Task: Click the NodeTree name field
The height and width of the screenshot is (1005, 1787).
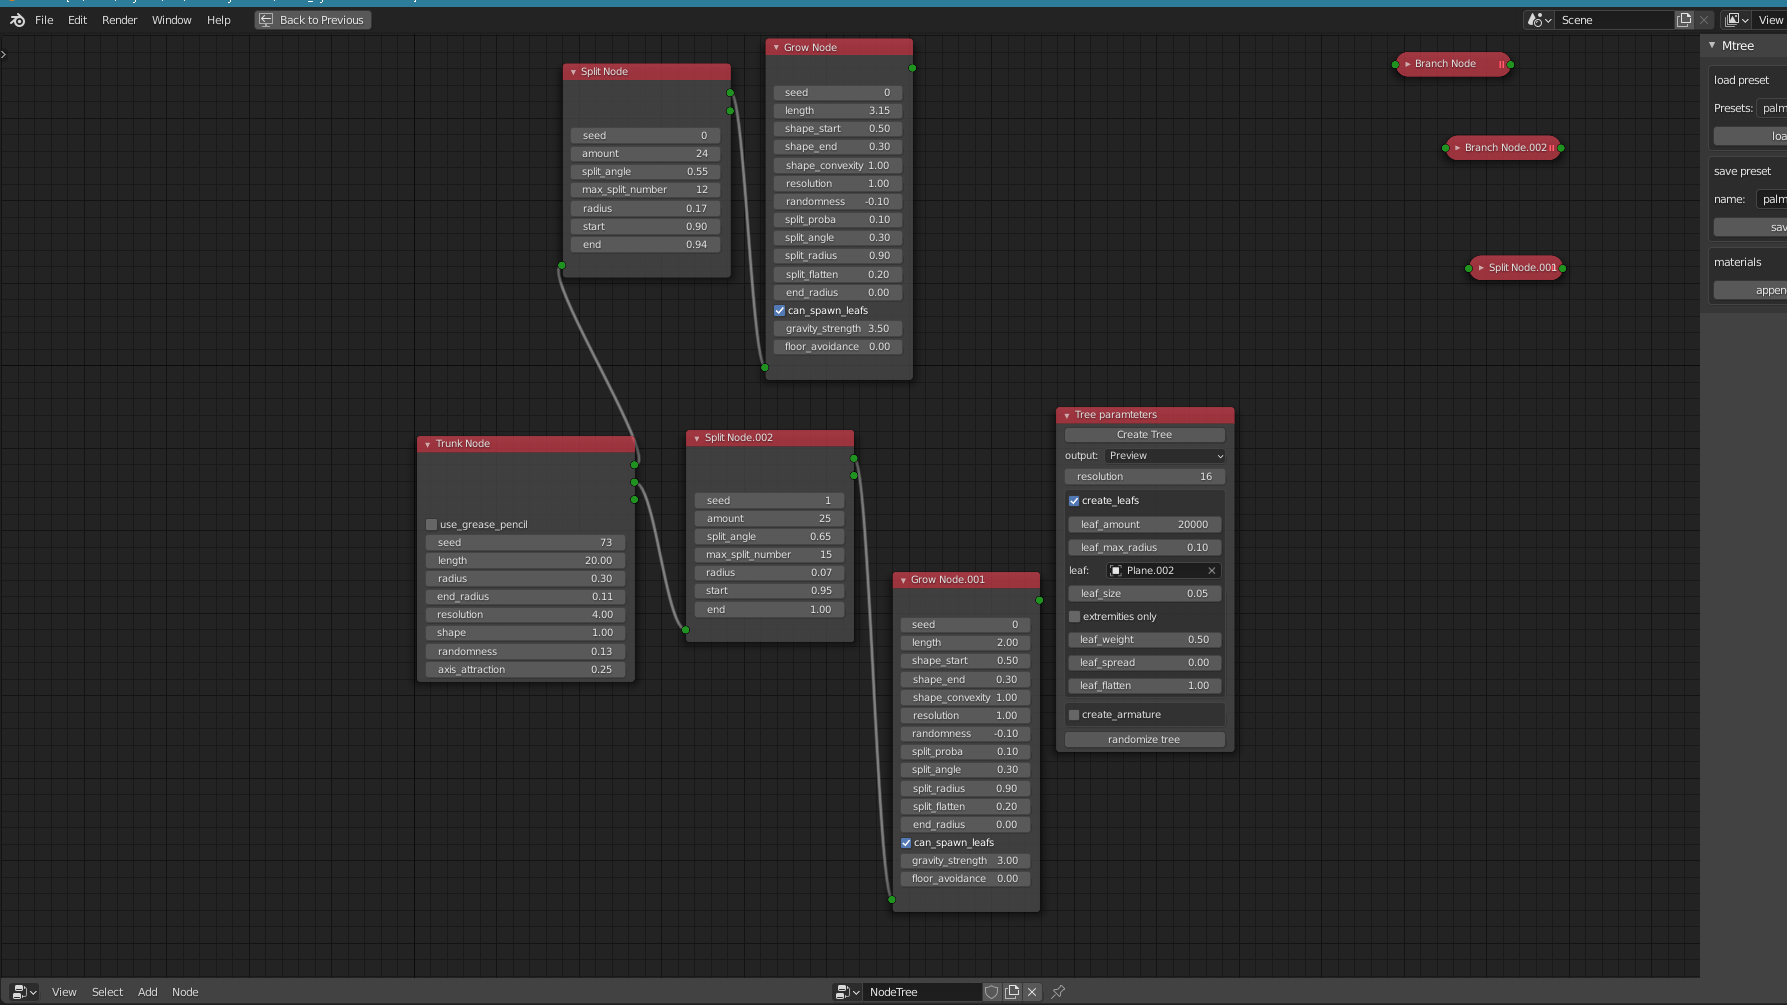Action: coord(922,991)
